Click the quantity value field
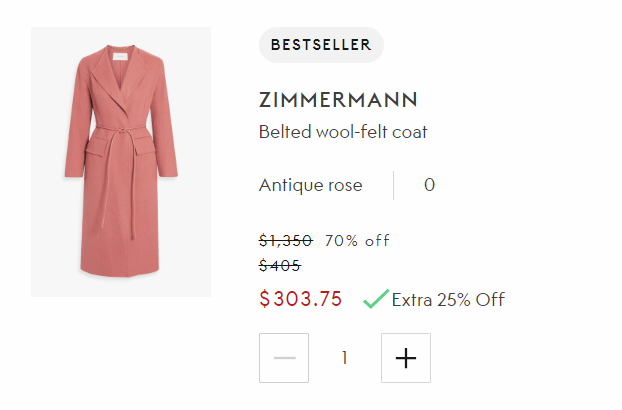The width and height of the screenshot is (622, 410). coord(345,358)
